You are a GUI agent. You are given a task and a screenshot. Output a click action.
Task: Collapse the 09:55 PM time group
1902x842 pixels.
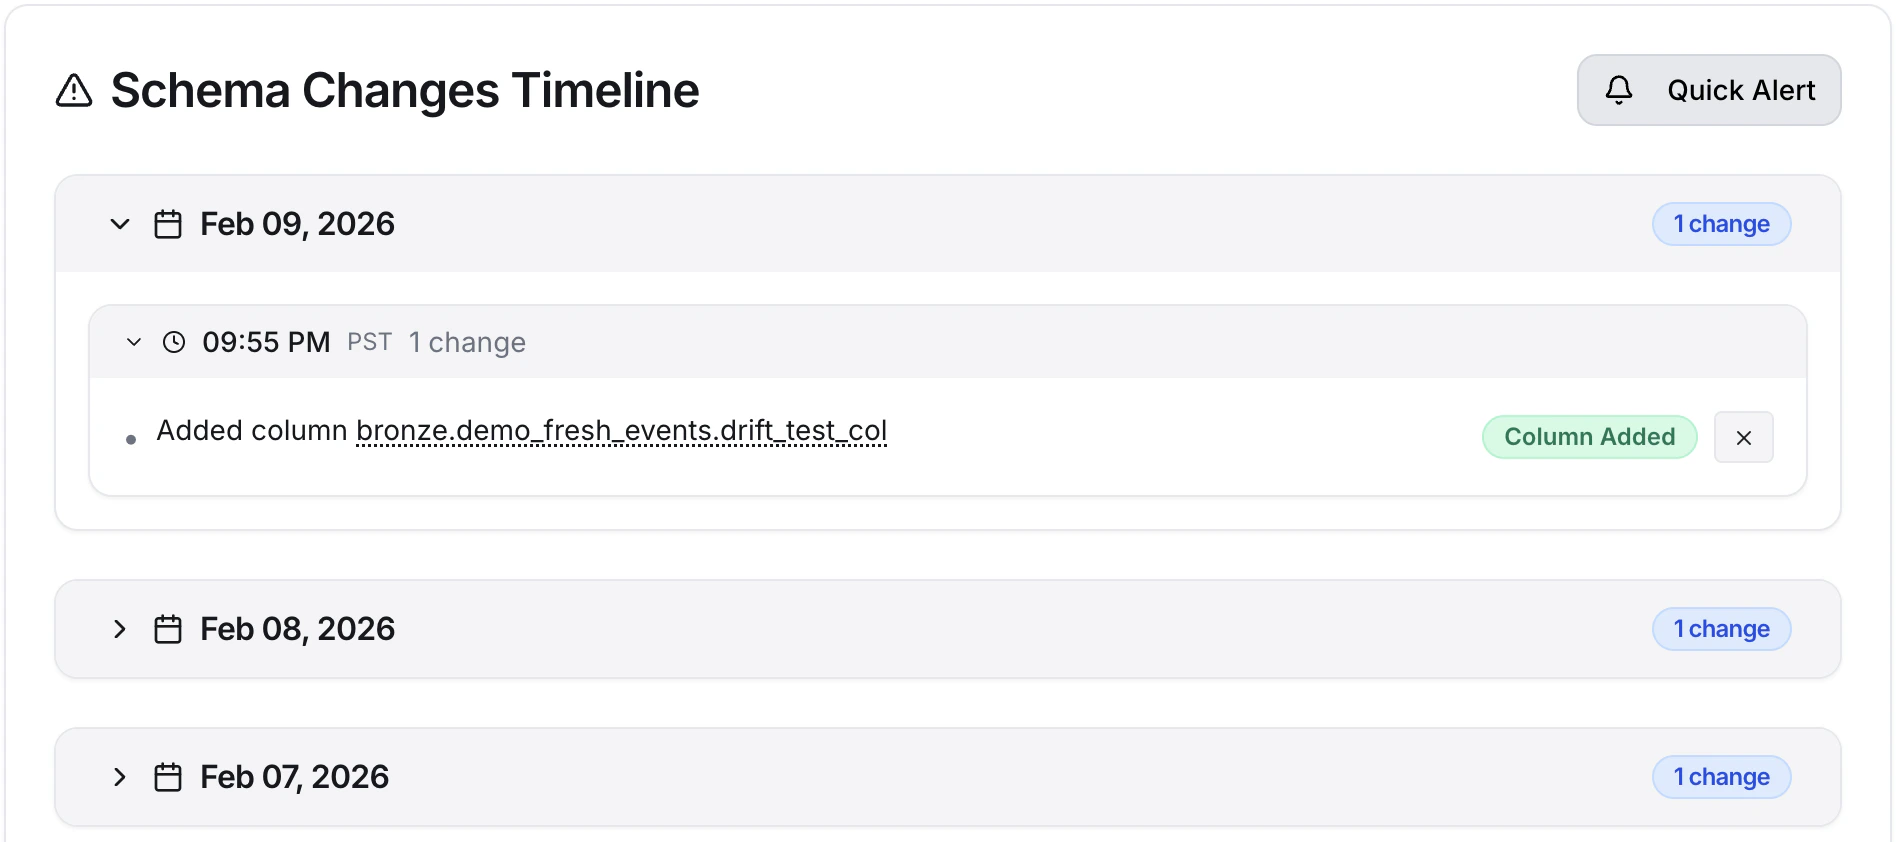pos(134,342)
